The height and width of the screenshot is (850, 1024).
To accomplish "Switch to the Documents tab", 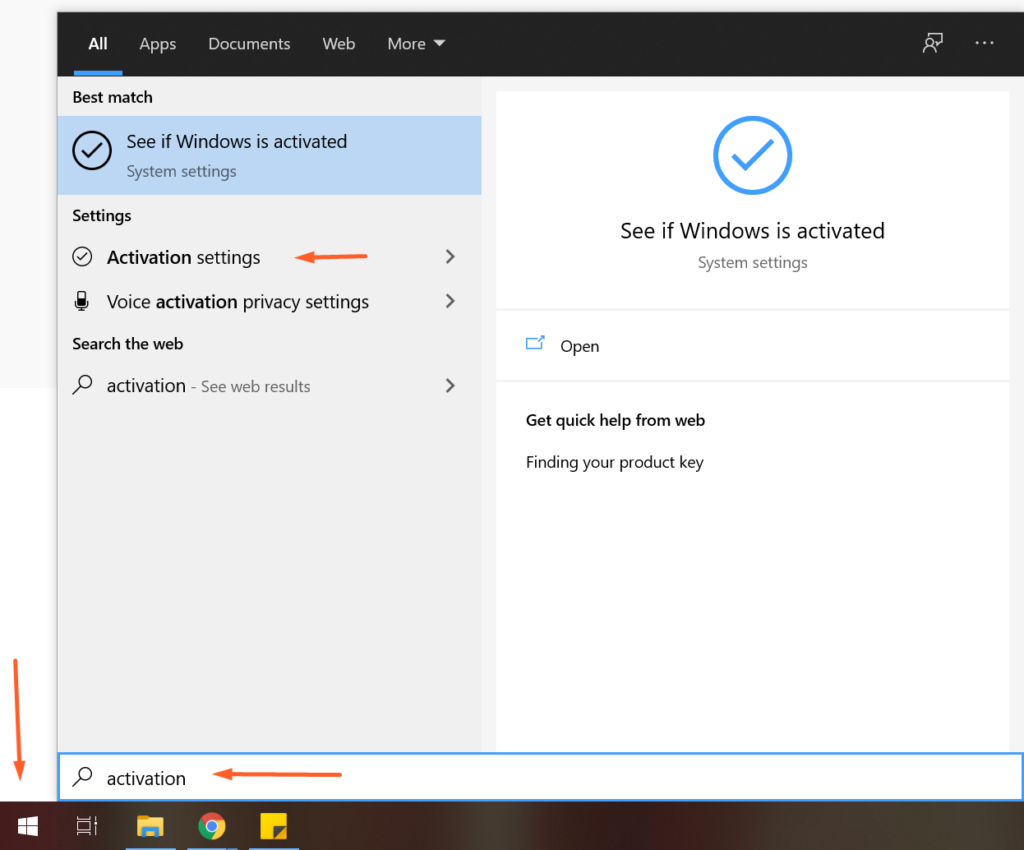I will (x=249, y=44).
